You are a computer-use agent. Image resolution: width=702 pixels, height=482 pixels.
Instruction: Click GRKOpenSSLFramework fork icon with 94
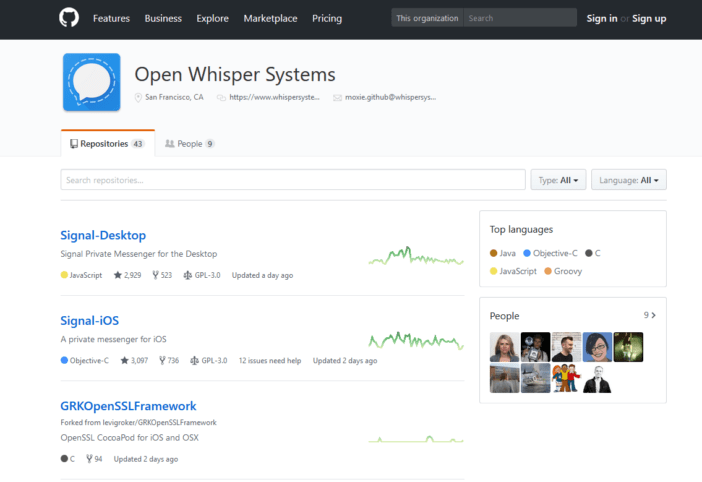90,459
